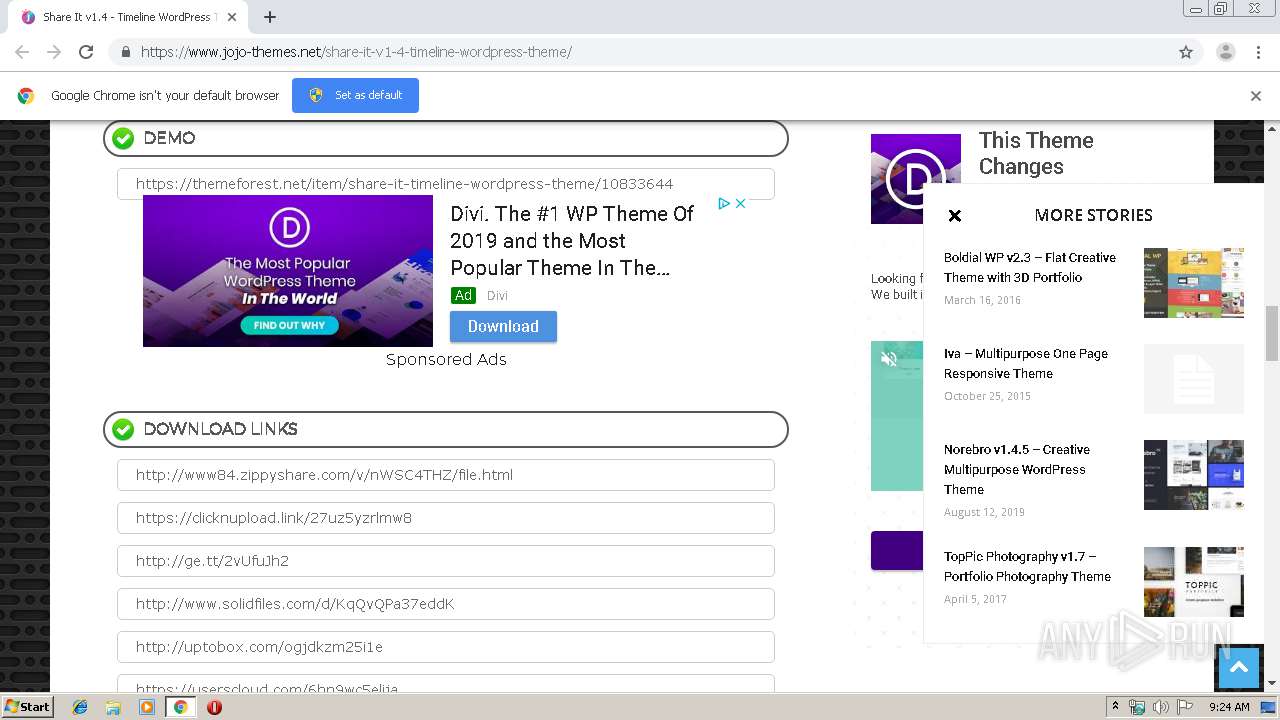Click the Divi ad banner image
Screen dimensions: 1280x720
tap(288, 271)
